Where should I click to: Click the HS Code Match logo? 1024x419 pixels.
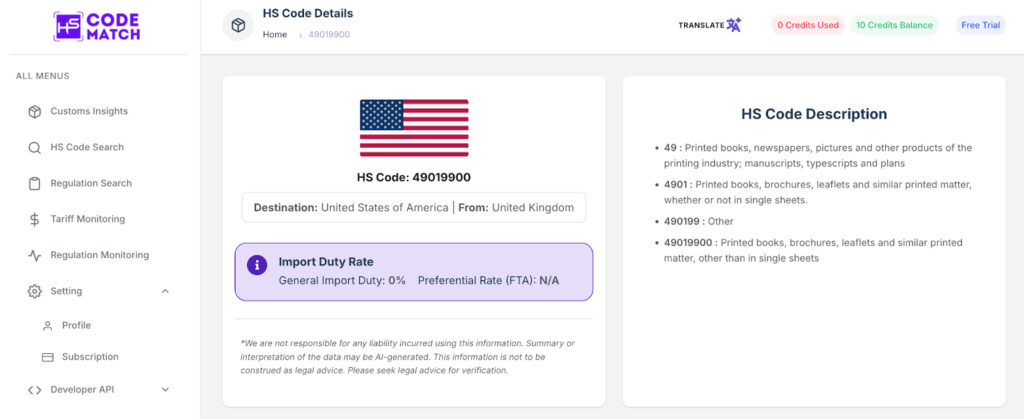coord(99,26)
